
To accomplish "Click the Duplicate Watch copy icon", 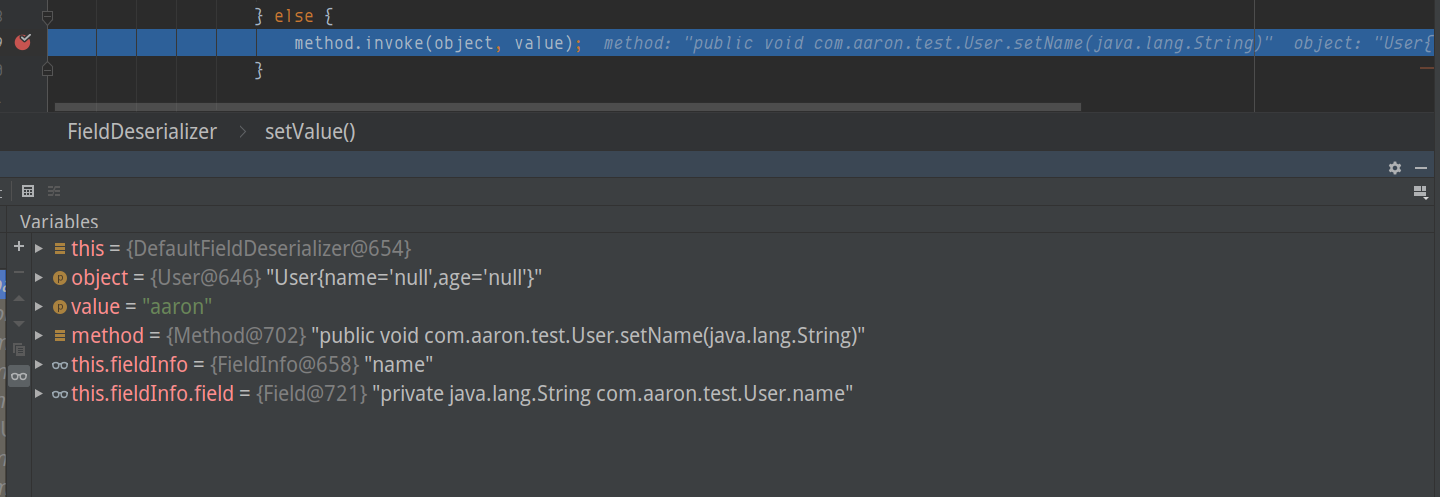I will tap(18, 350).
